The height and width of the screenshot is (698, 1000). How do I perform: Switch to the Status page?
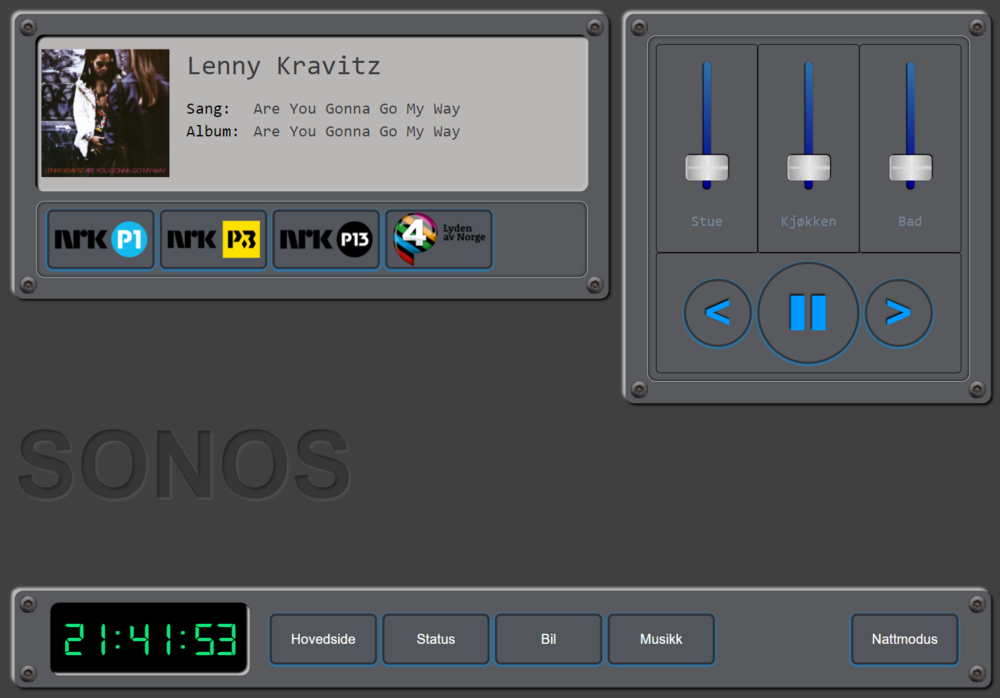point(436,639)
